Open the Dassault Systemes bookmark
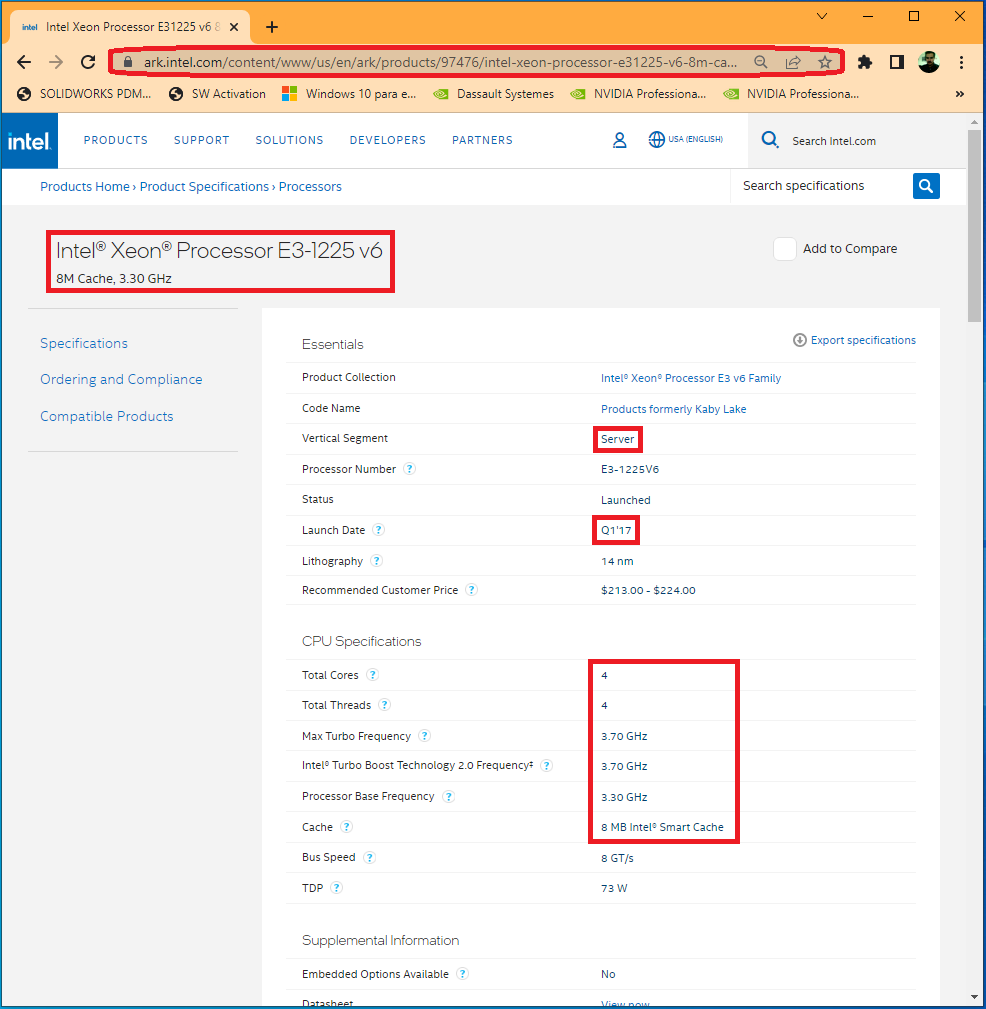This screenshot has height=1009, width=986. point(494,94)
